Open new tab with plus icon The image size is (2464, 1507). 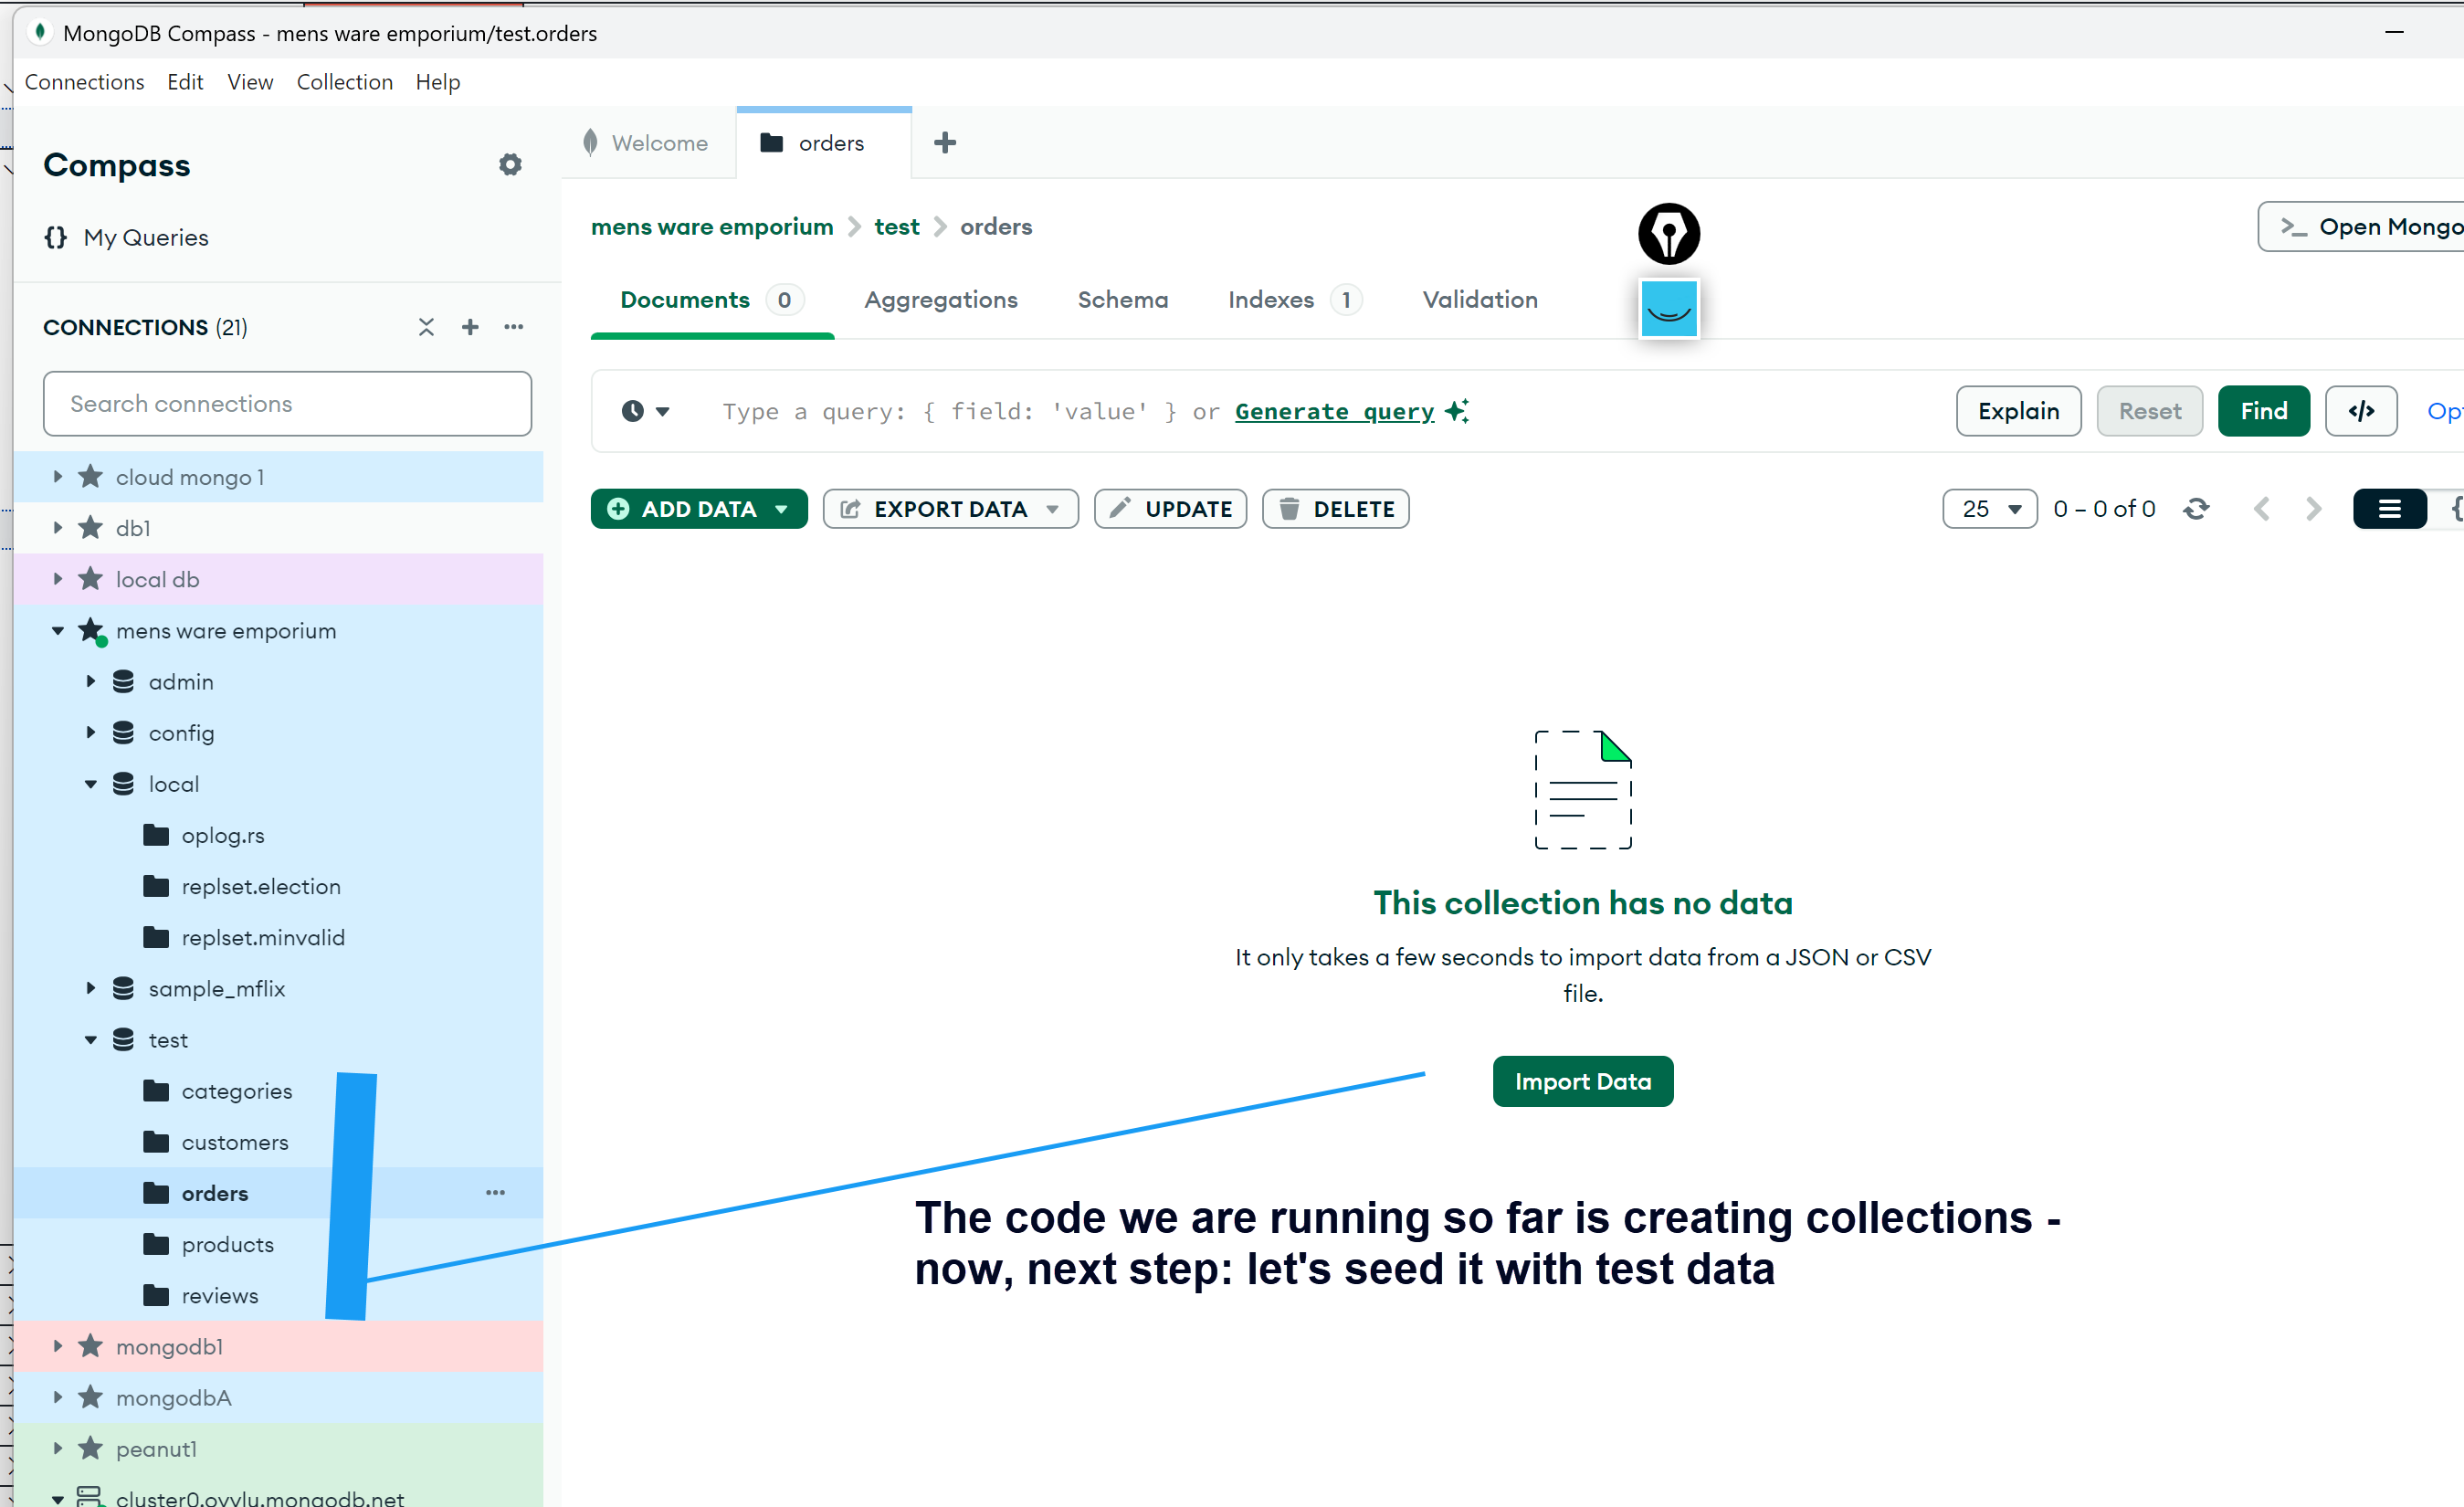[945, 143]
